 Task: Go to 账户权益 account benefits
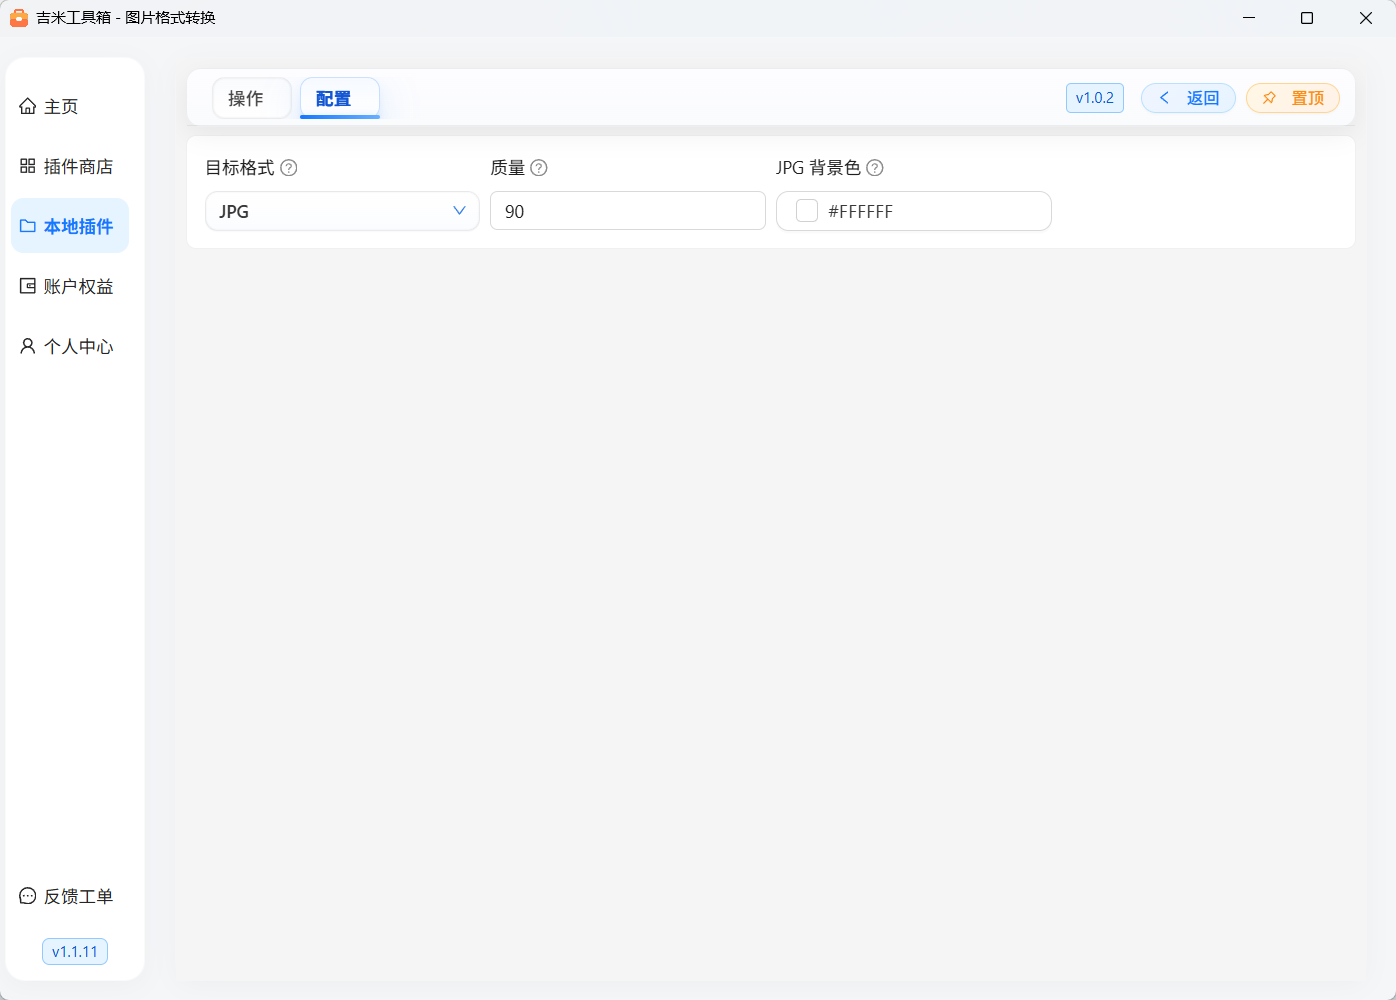click(x=69, y=286)
